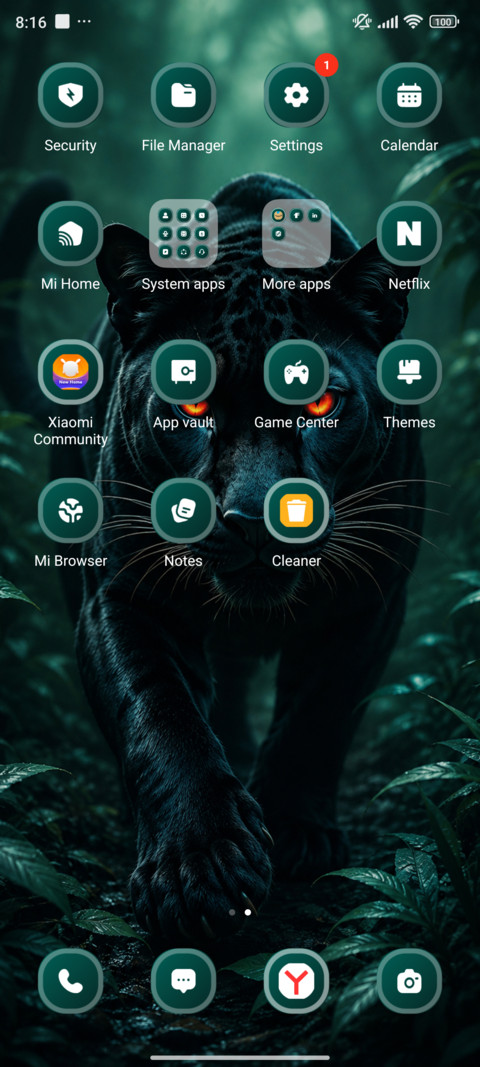This screenshot has width=480, height=1067.
Task: Tap the "Game Center" label
Action: [296, 423]
